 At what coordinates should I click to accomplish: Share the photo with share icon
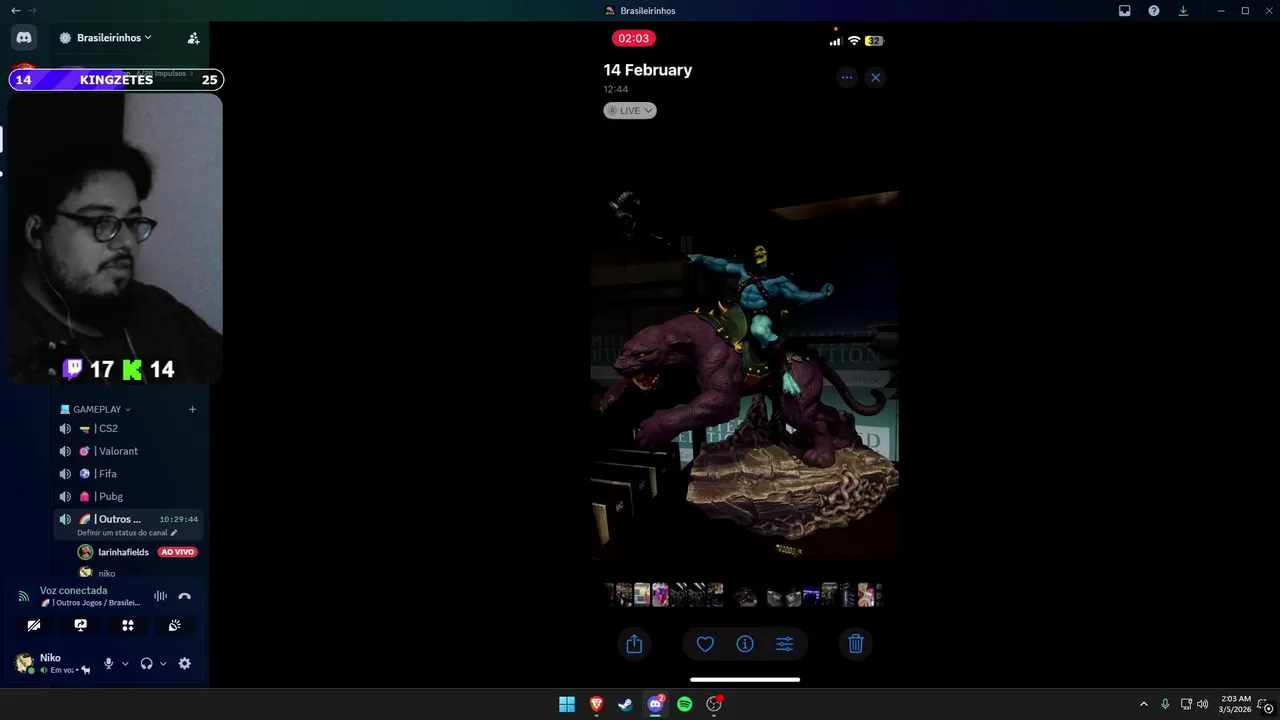pos(634,644)
